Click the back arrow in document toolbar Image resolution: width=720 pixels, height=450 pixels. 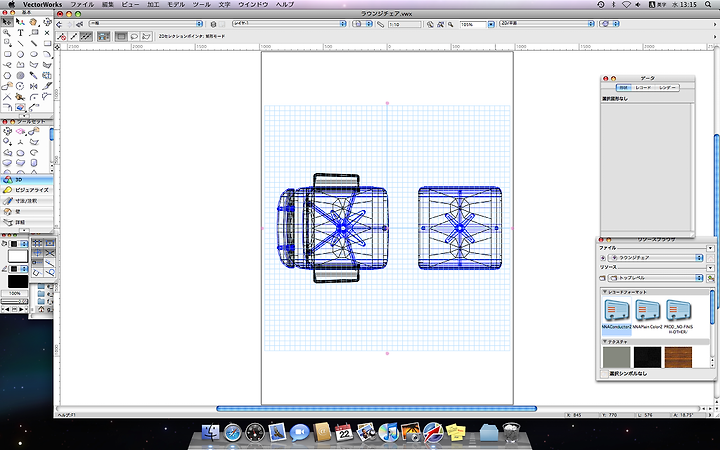point(59,24)
